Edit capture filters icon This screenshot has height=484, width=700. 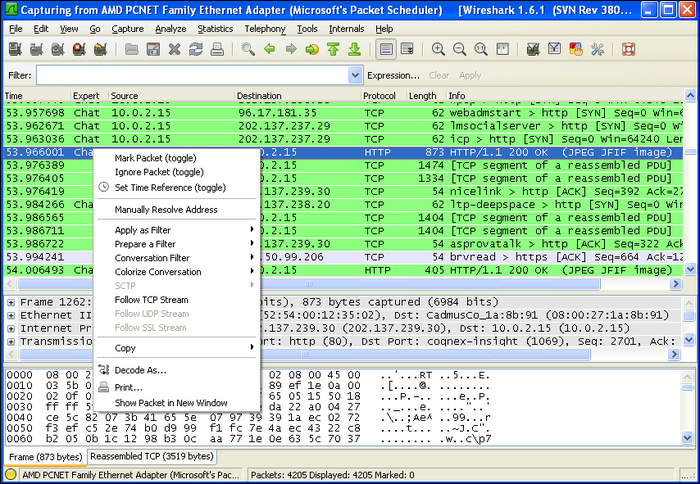click(x=533, y=49)
